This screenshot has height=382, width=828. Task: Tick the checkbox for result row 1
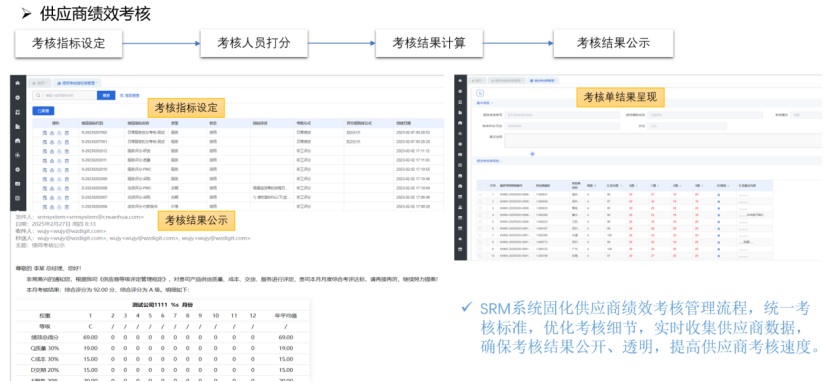[x=480, y=194]
